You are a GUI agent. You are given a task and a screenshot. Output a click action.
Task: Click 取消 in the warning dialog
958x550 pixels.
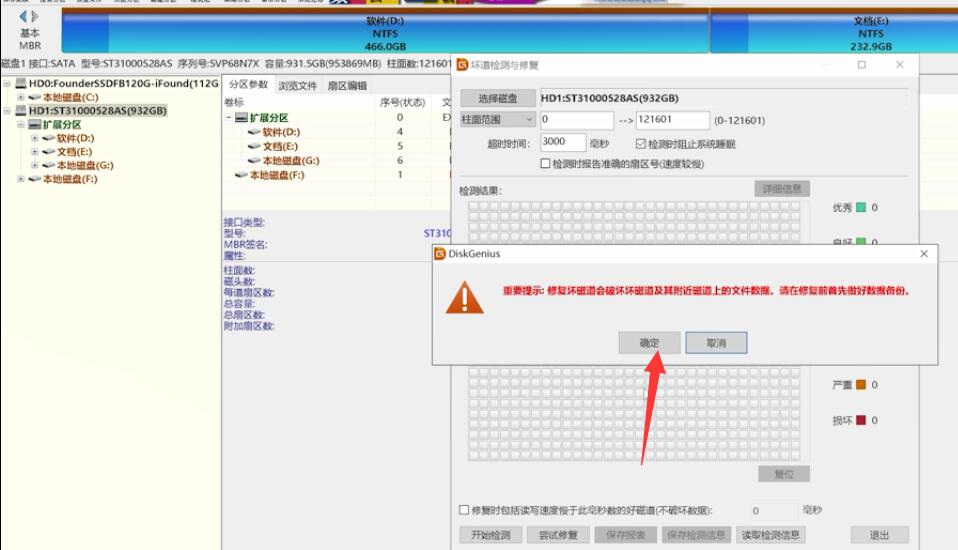pyautogui.click(x=716, y=343)
